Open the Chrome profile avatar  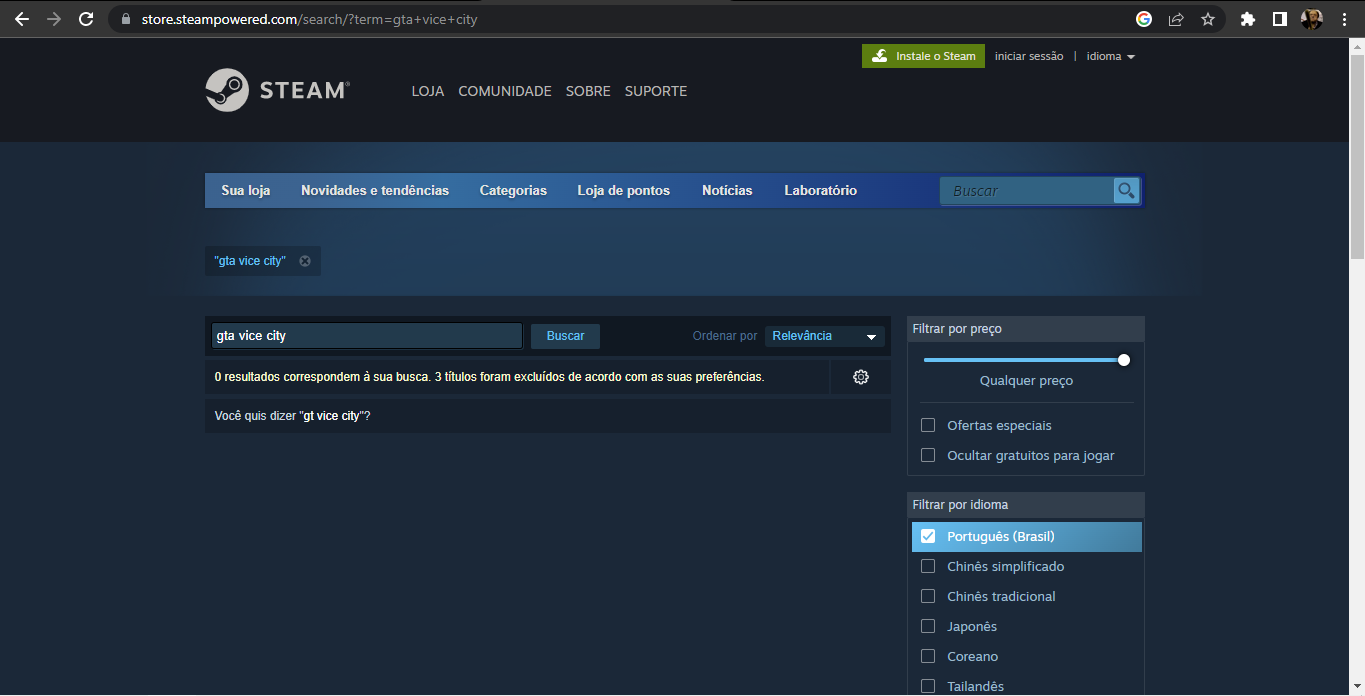[1311, 19]
